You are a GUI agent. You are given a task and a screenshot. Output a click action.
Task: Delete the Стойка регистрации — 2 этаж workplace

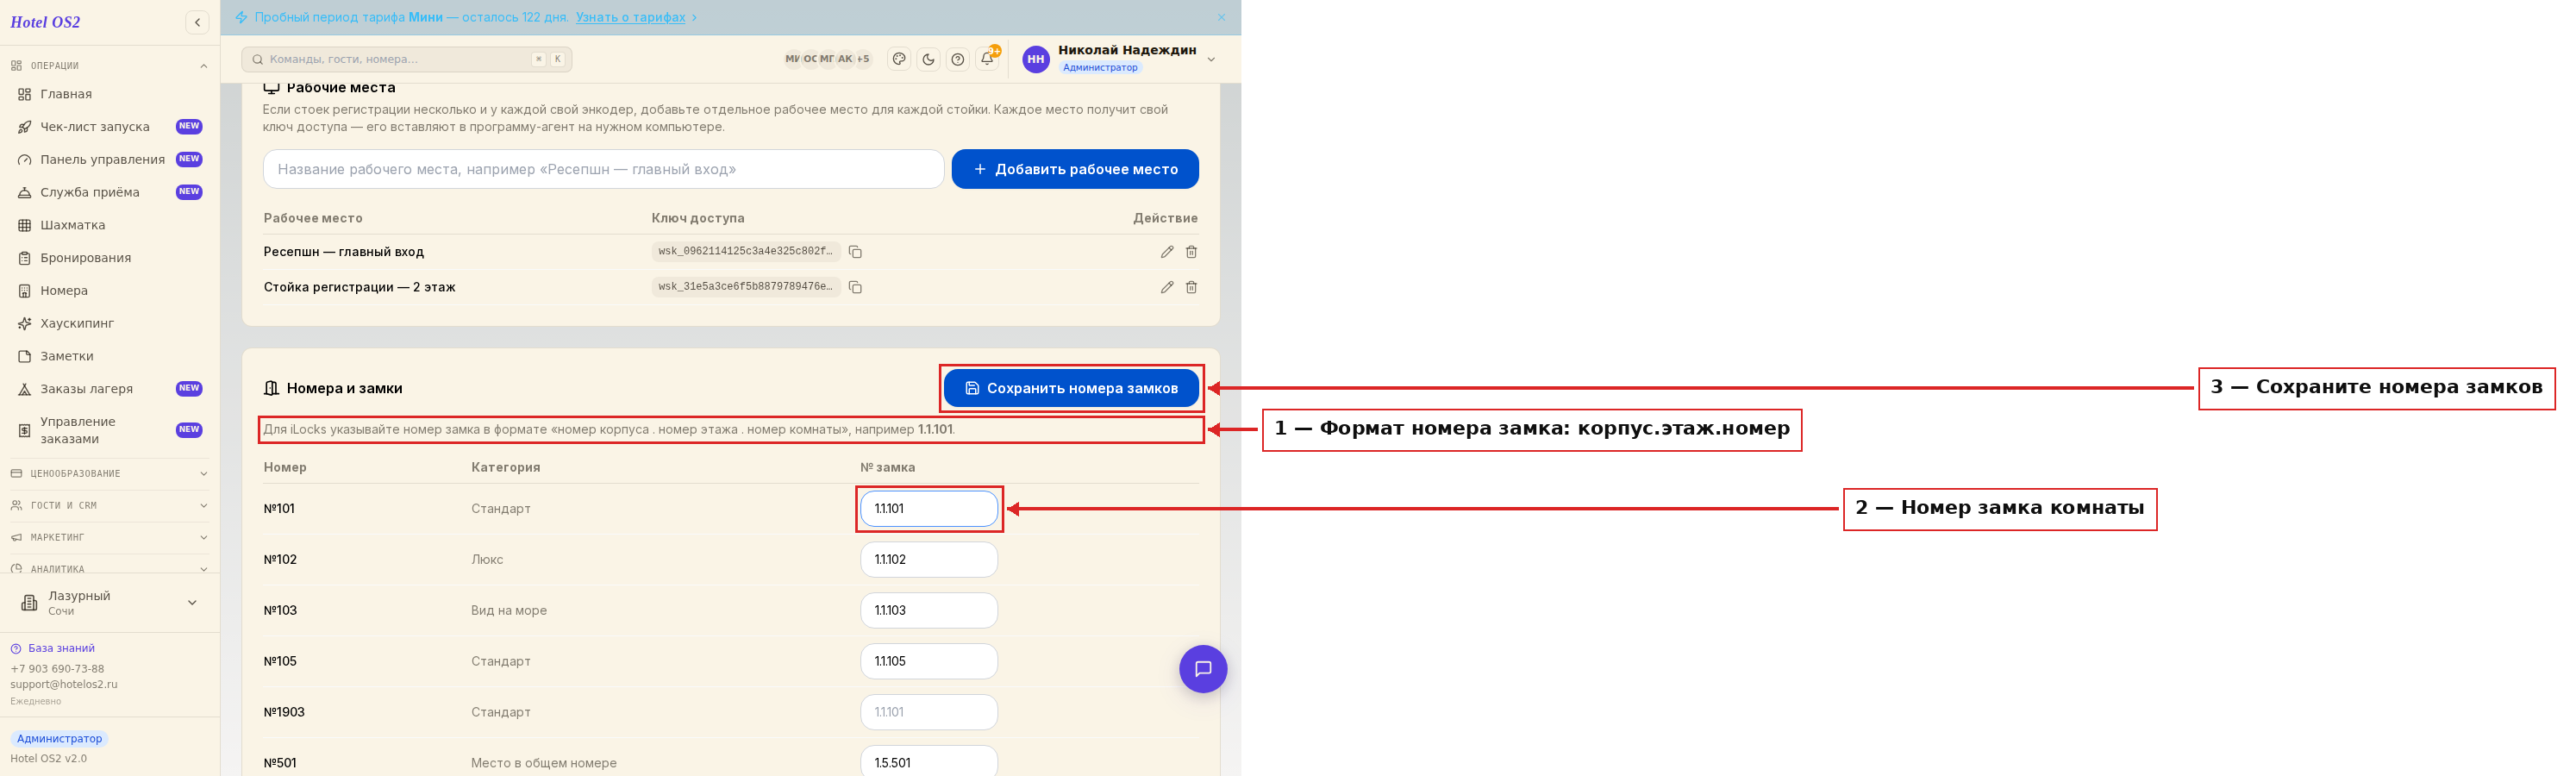(1191, 287)
